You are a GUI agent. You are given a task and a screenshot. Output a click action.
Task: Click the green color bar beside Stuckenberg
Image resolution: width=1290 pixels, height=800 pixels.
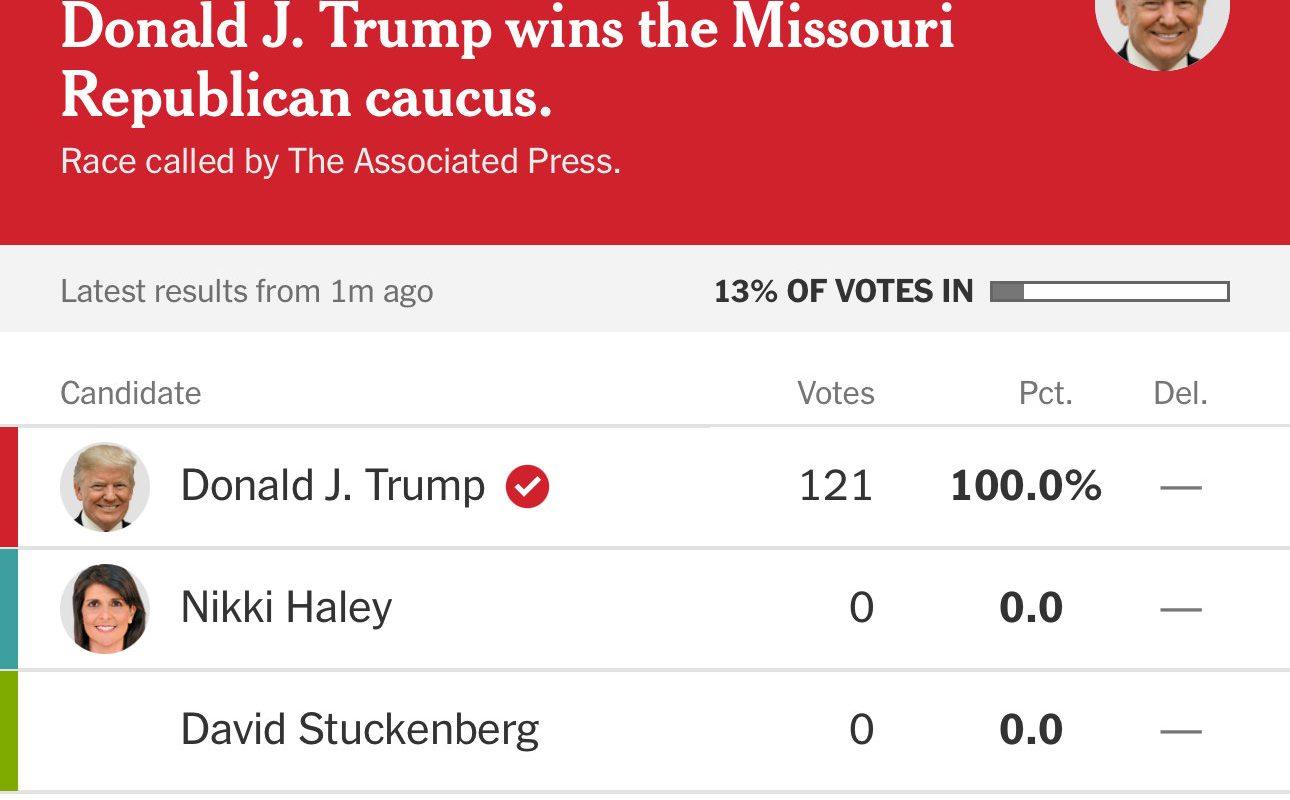[8, 729]
